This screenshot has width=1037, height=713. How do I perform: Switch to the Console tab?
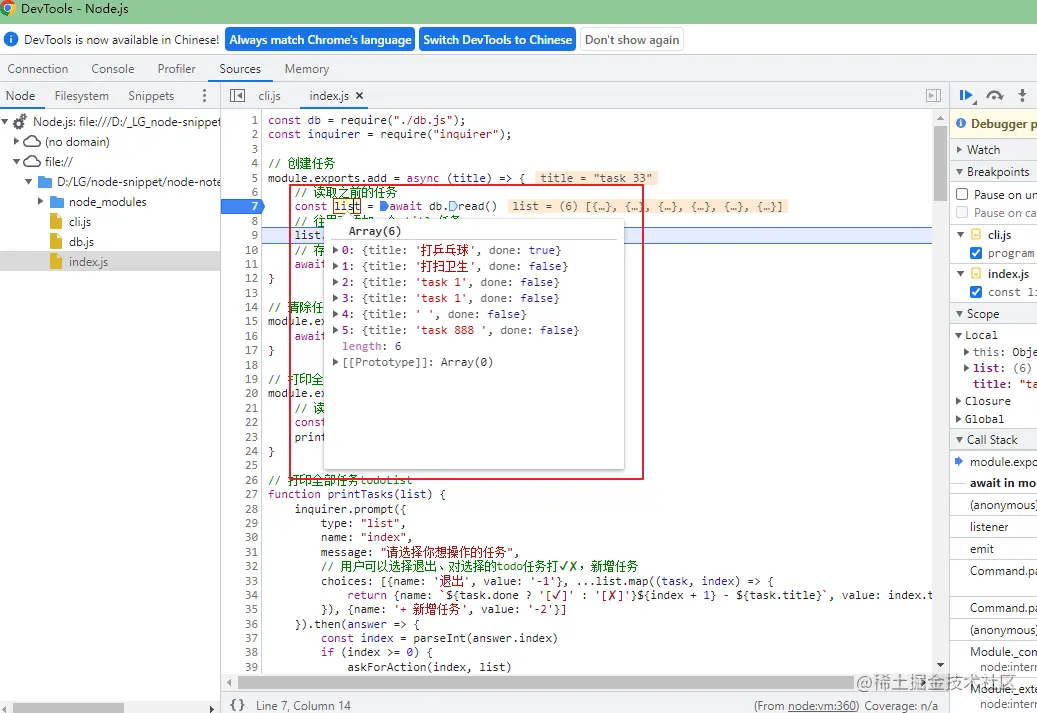coord(112,69)
